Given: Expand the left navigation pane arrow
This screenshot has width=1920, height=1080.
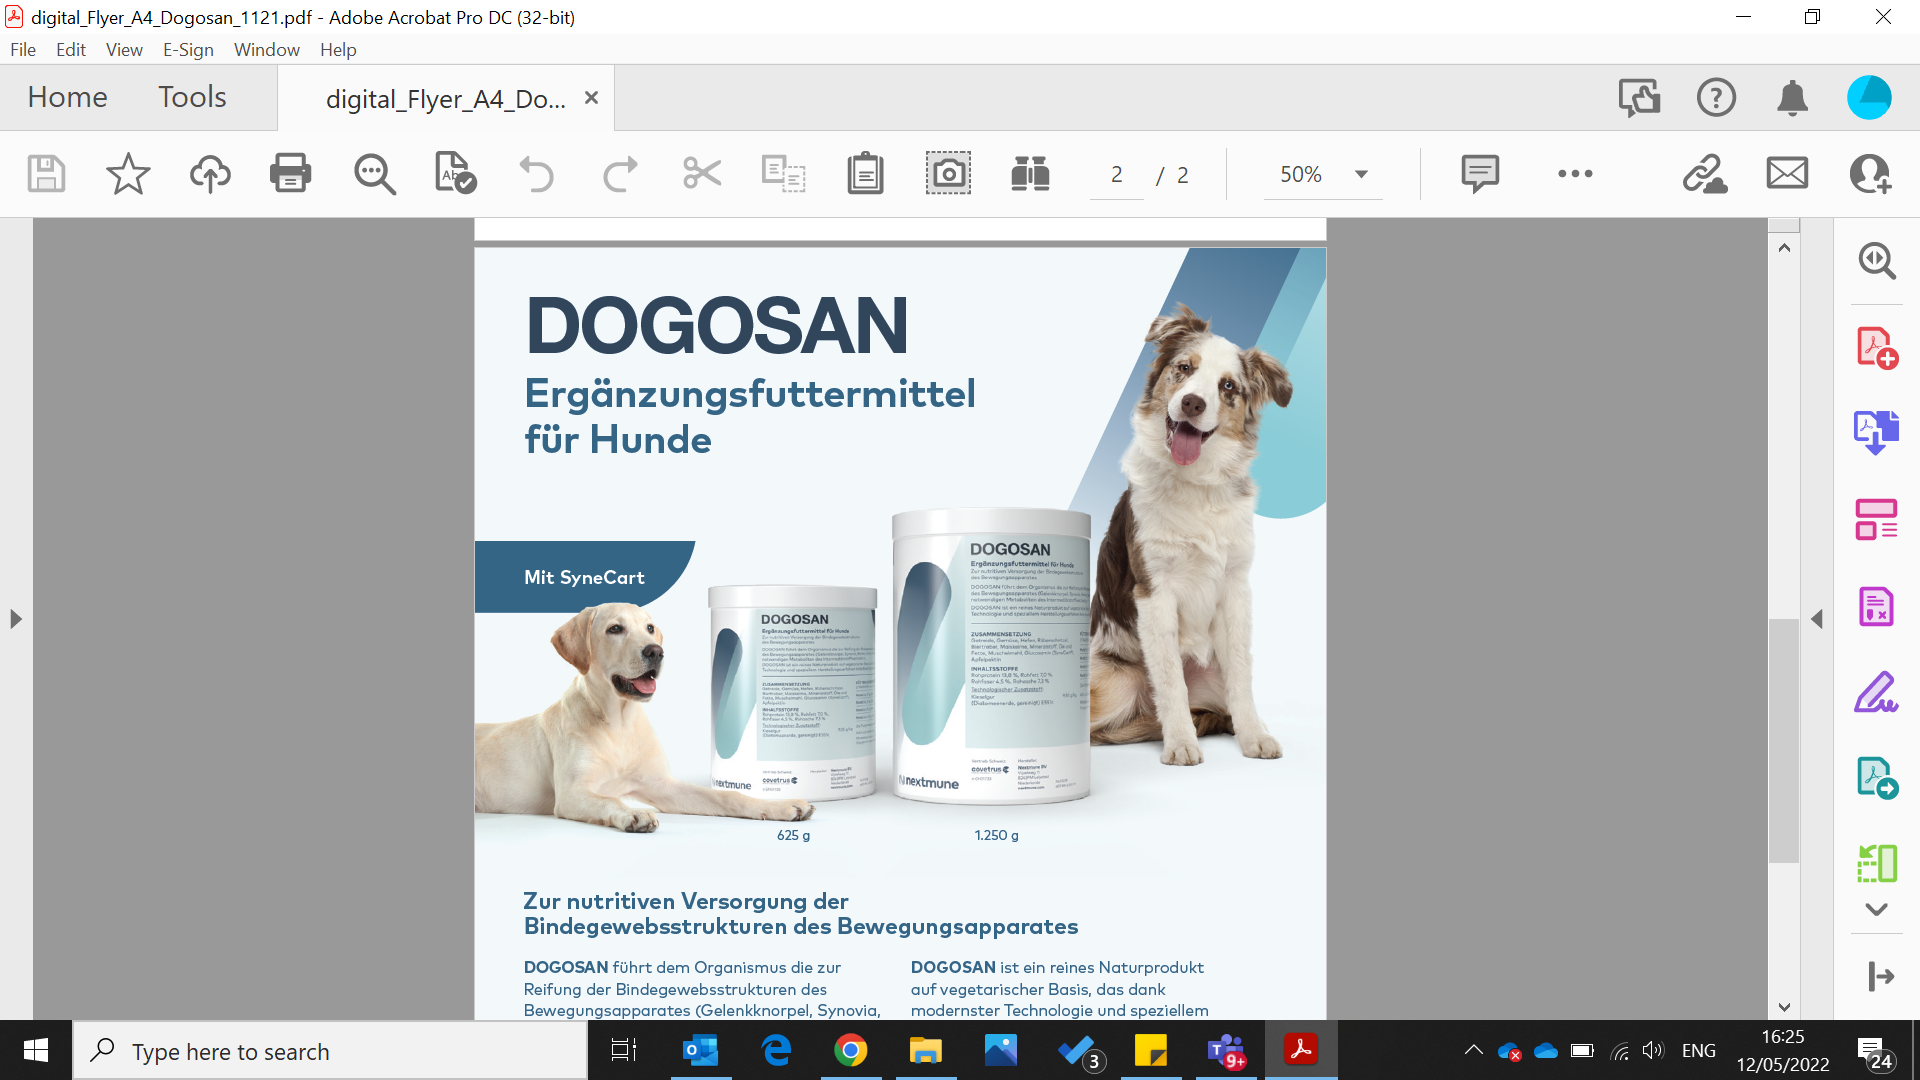Looking at the screenshot, I should 16,619.
